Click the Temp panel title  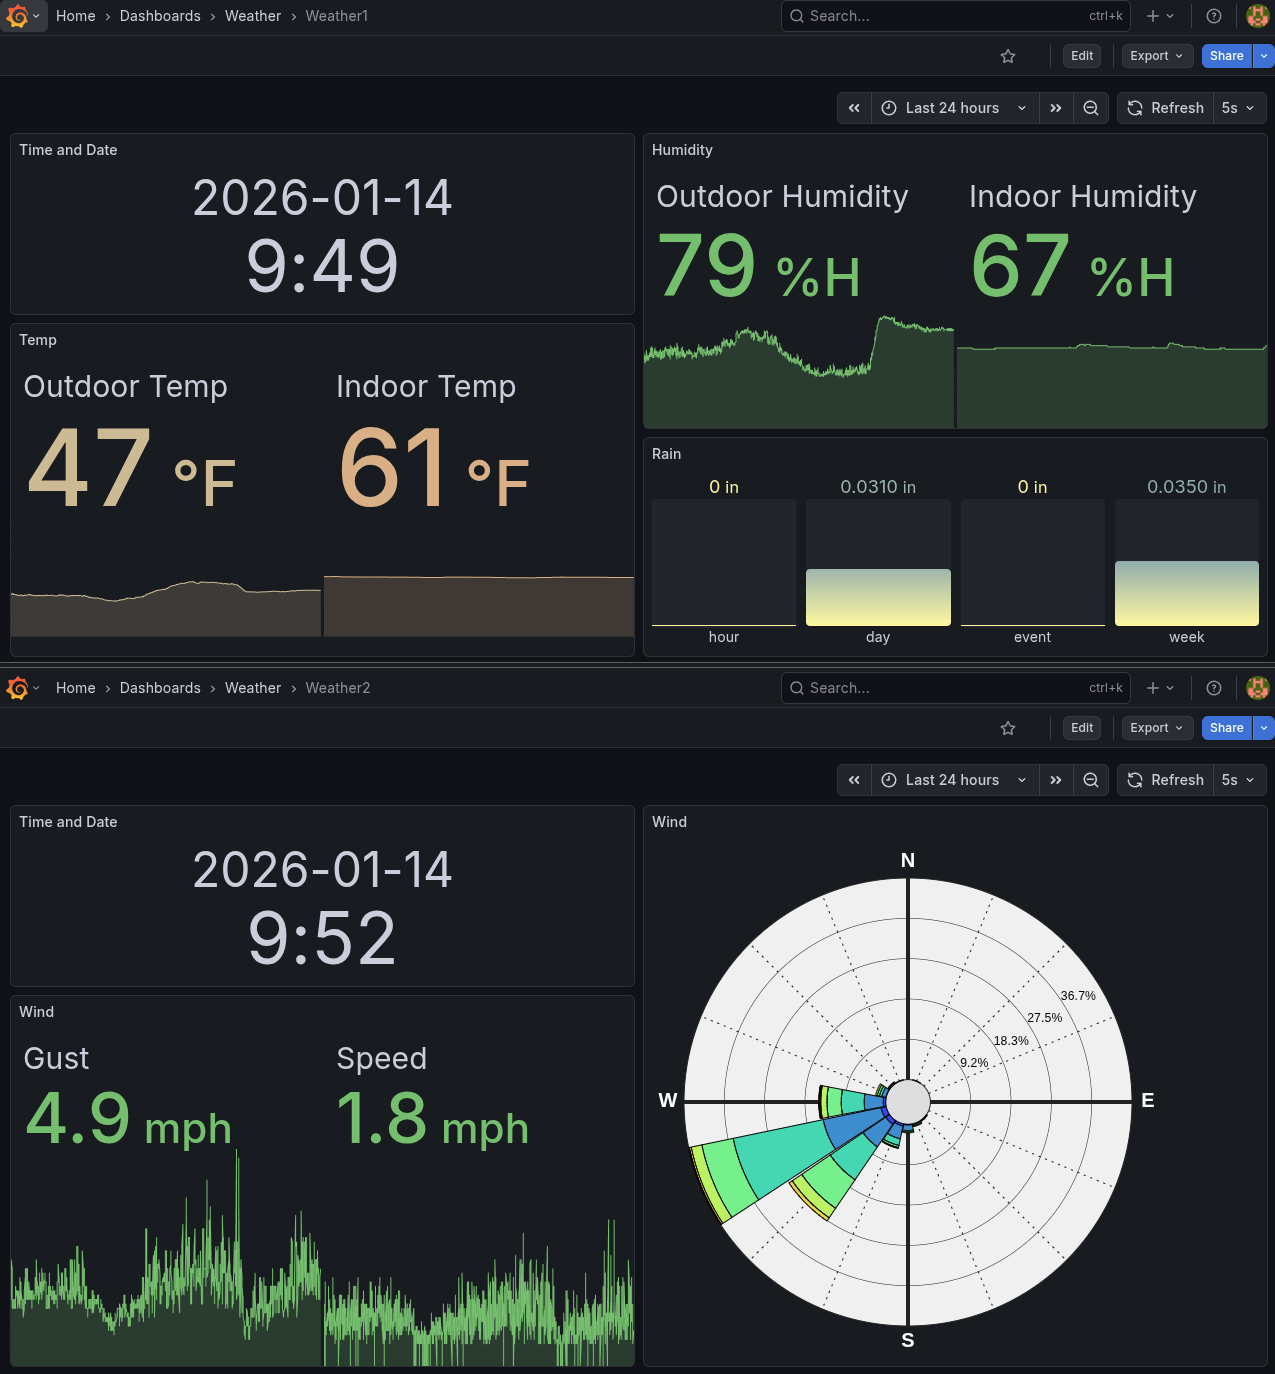tap(38, 340)
